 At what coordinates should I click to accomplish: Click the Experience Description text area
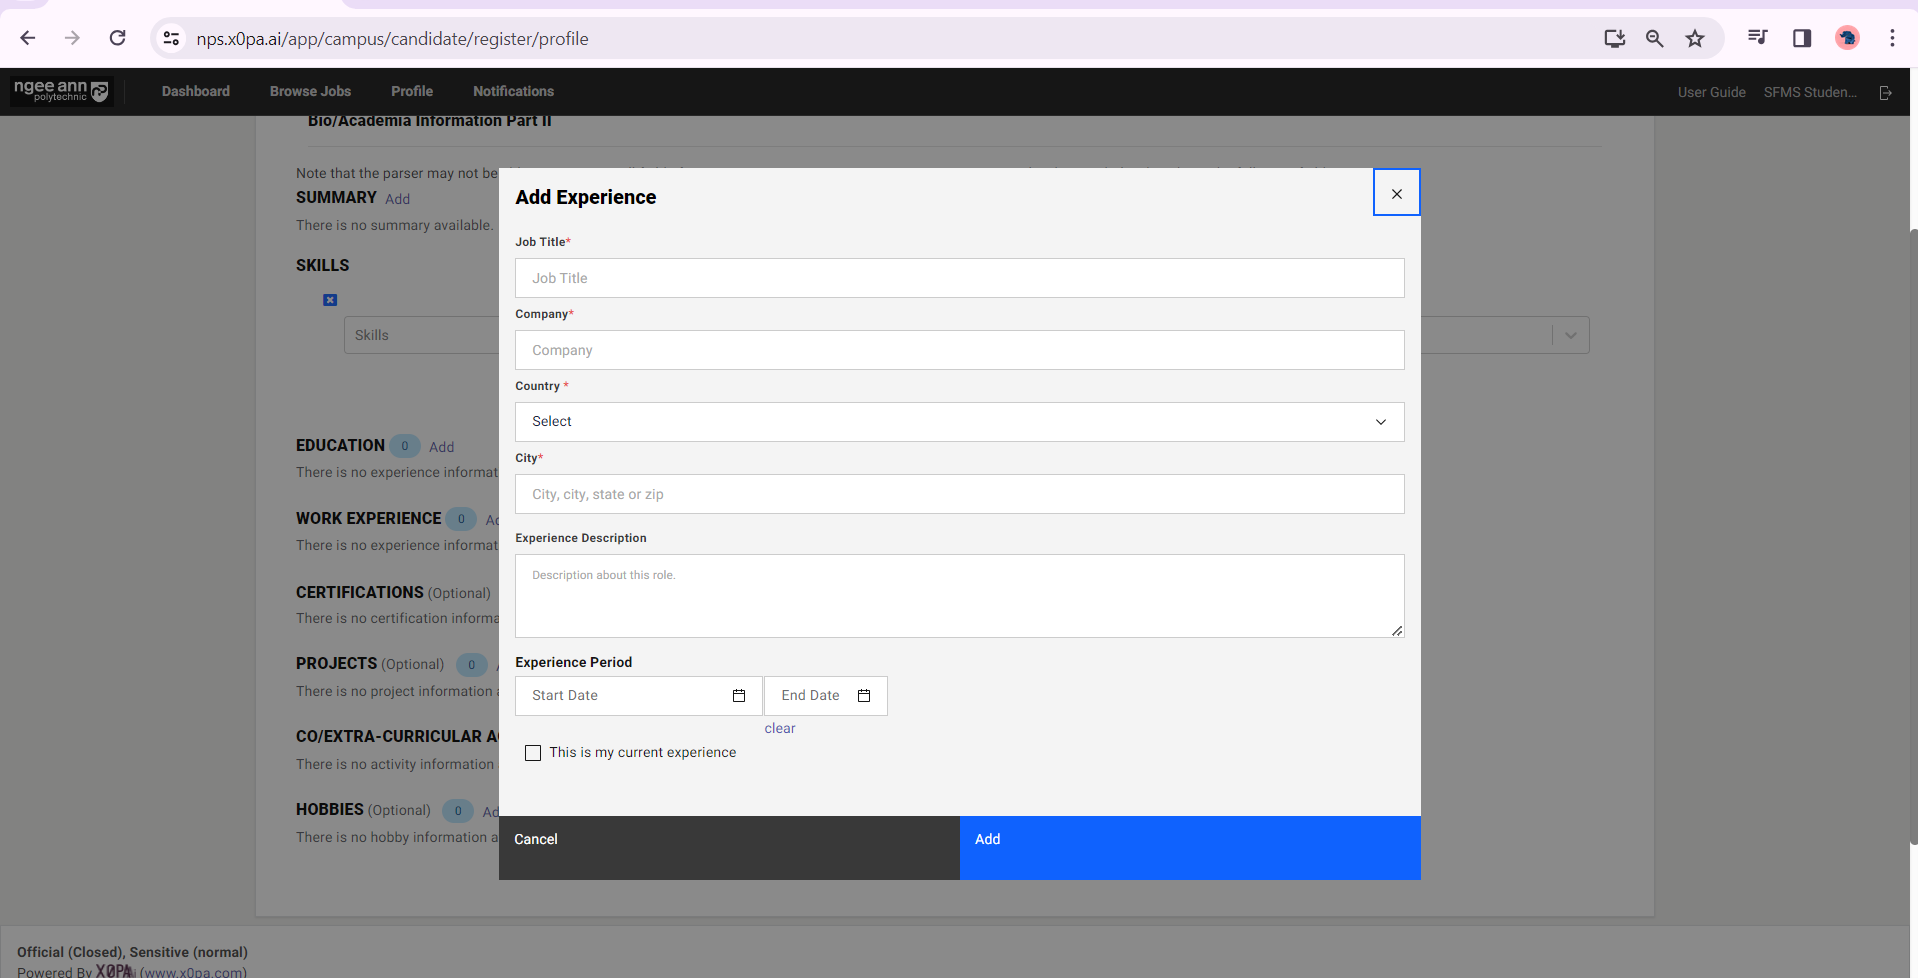coord(959,596)
